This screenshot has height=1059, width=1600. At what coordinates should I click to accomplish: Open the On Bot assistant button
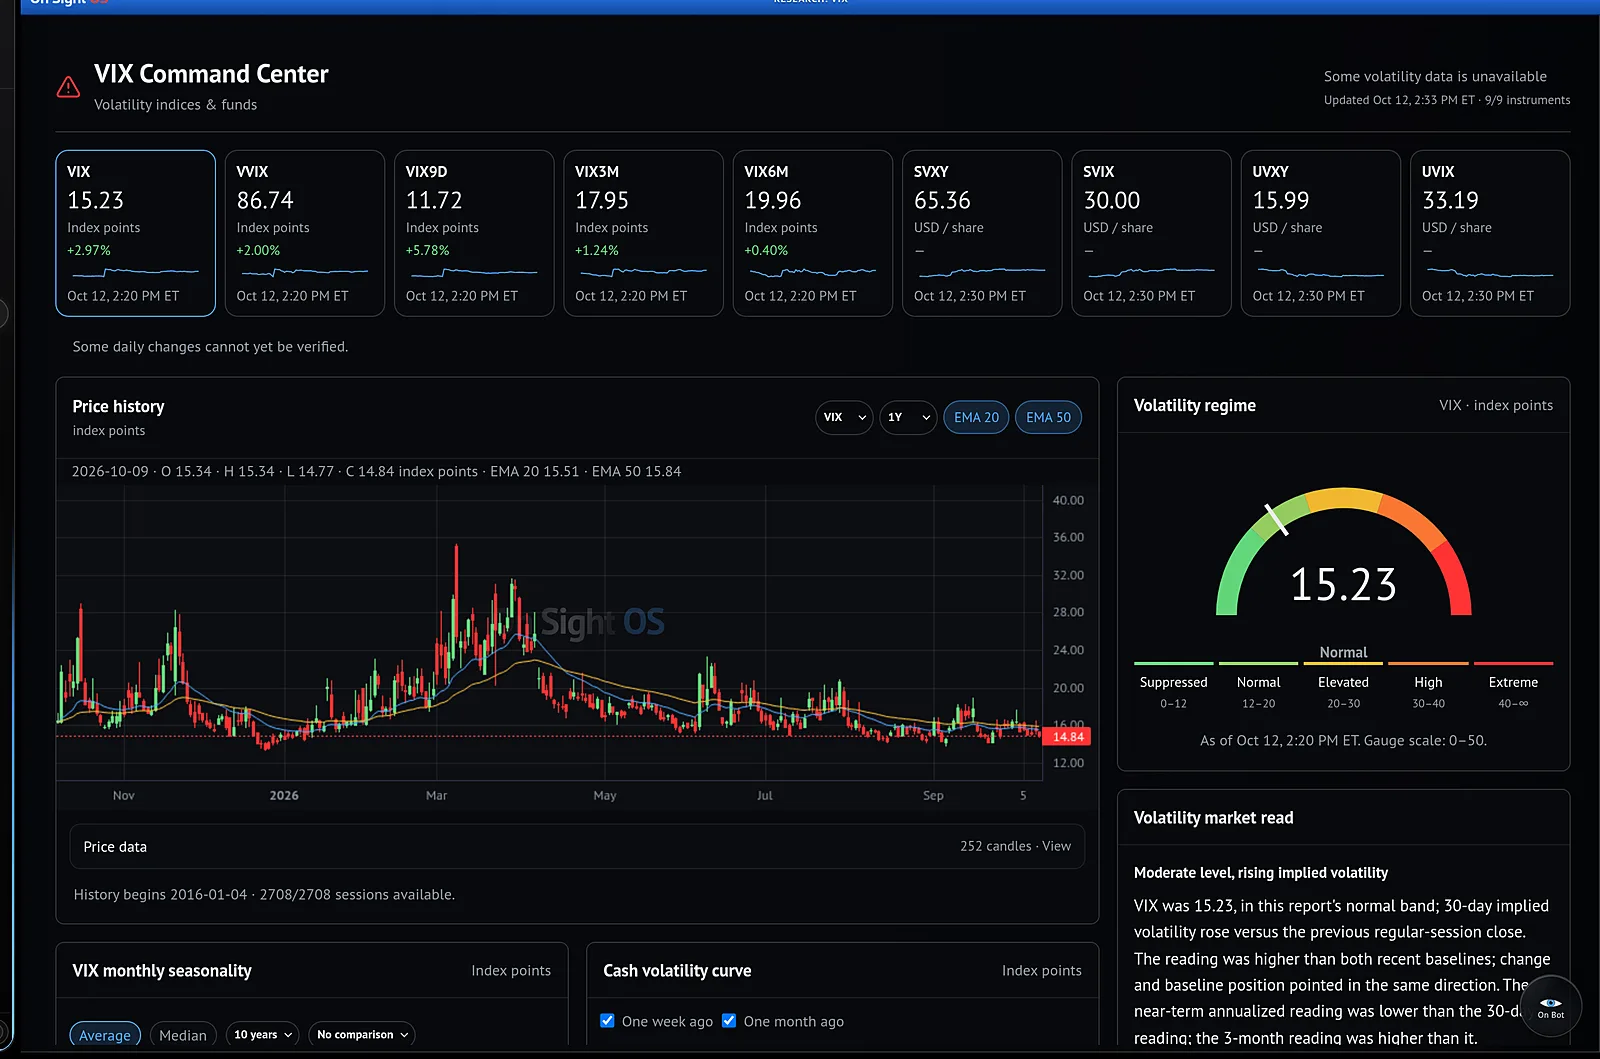pos(1550,1007)
